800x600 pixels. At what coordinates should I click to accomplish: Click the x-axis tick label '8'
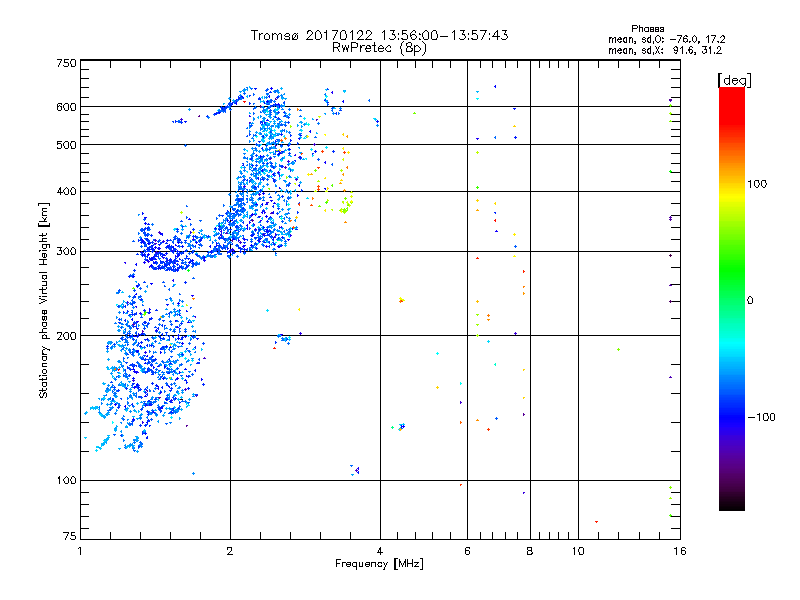(530, 551)
